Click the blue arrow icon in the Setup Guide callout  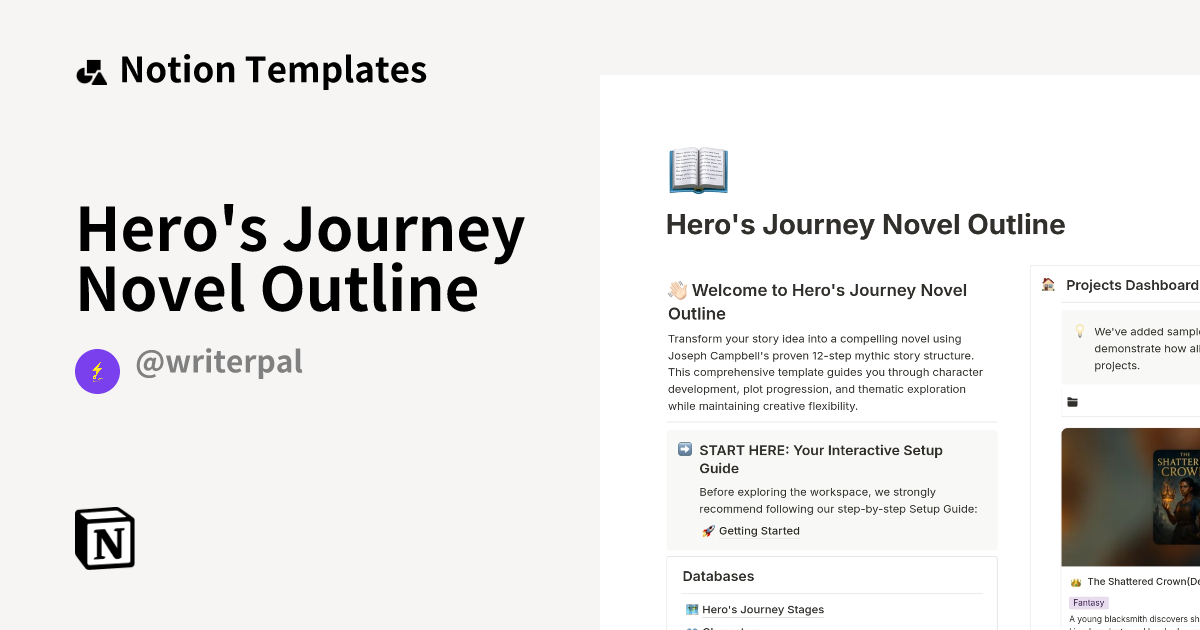(684, 450)
